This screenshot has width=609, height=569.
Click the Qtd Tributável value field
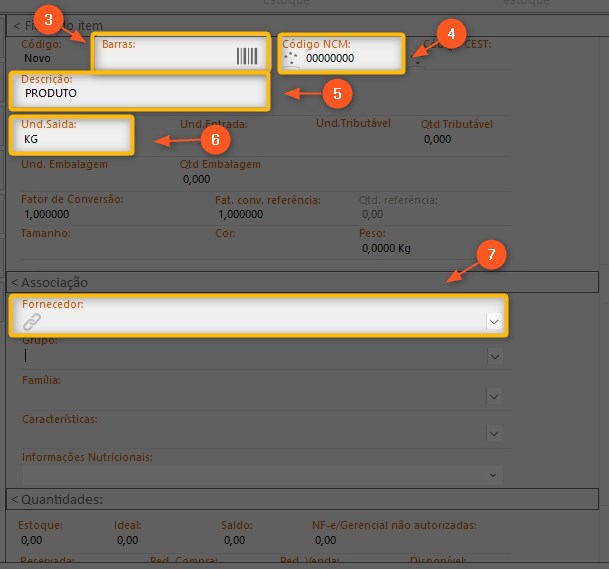tap(438, 139)
